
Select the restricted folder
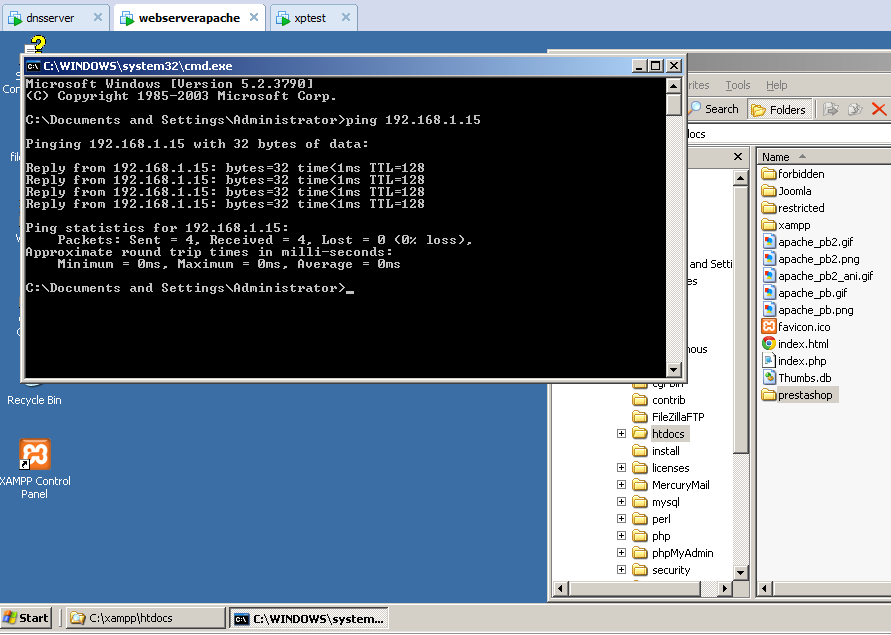point(793,208)
